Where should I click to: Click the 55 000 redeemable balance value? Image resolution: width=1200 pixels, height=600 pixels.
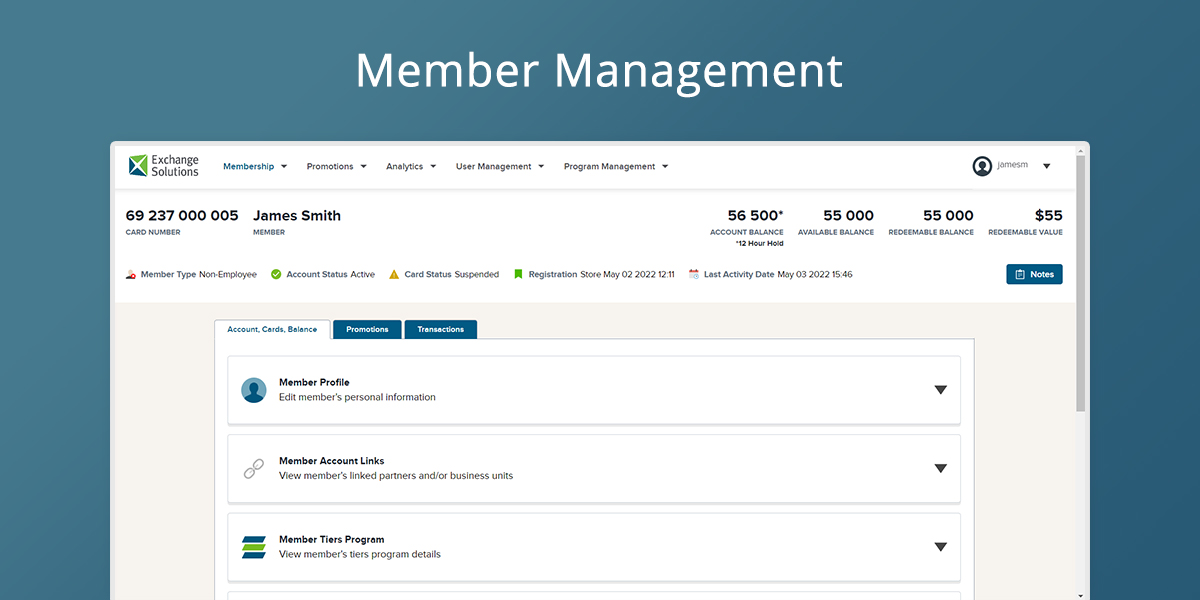tap(948, 215)
